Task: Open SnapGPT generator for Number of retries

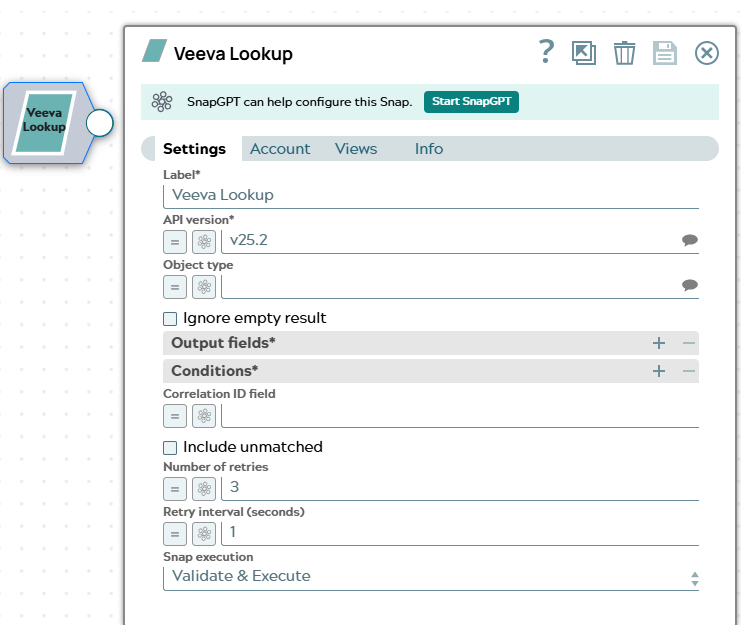Action: coord(204,489)
